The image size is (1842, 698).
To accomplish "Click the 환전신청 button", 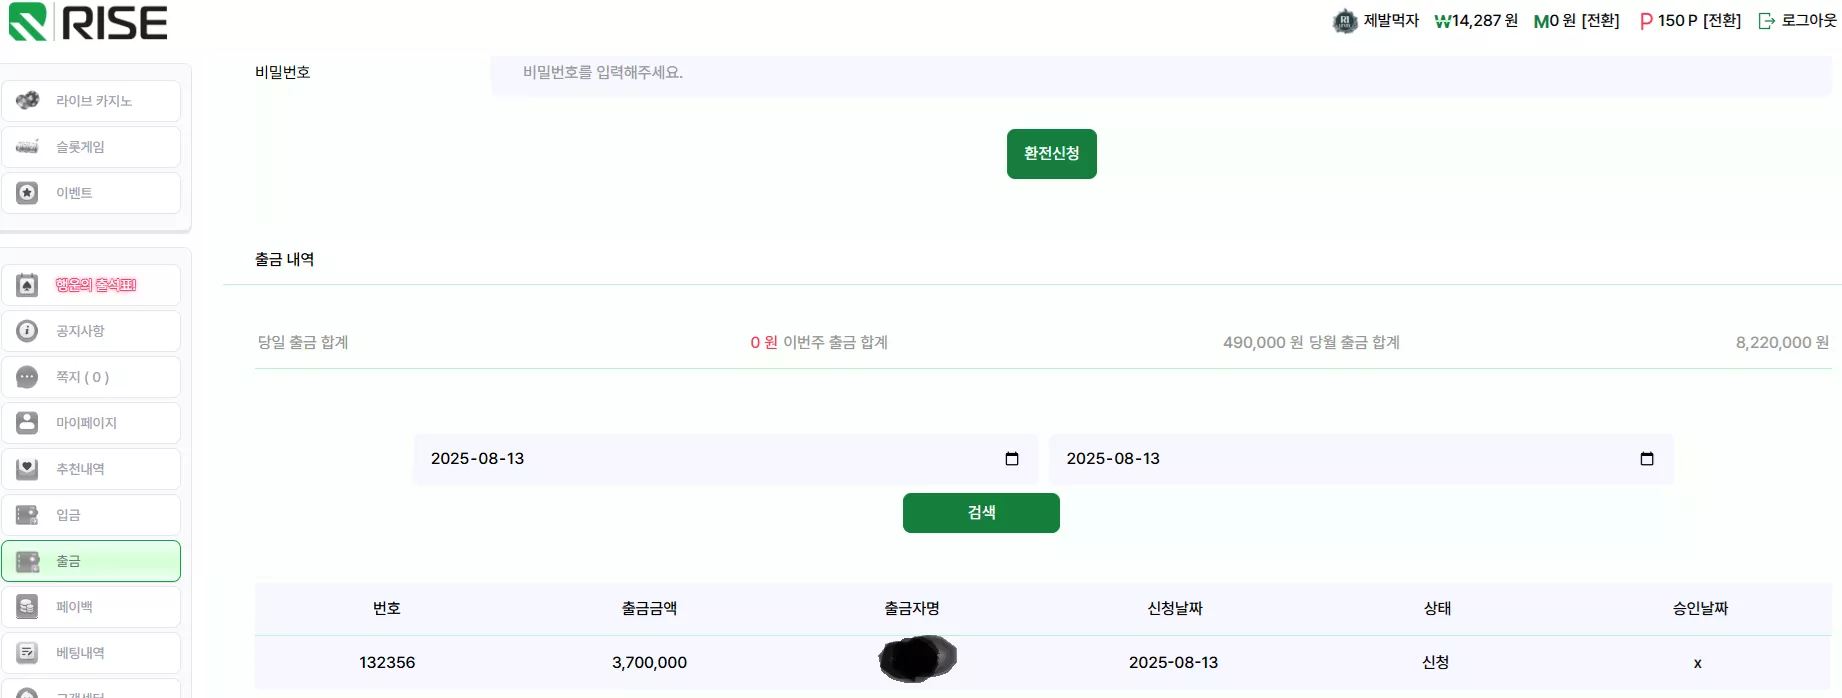I will tap(1051, 154).
